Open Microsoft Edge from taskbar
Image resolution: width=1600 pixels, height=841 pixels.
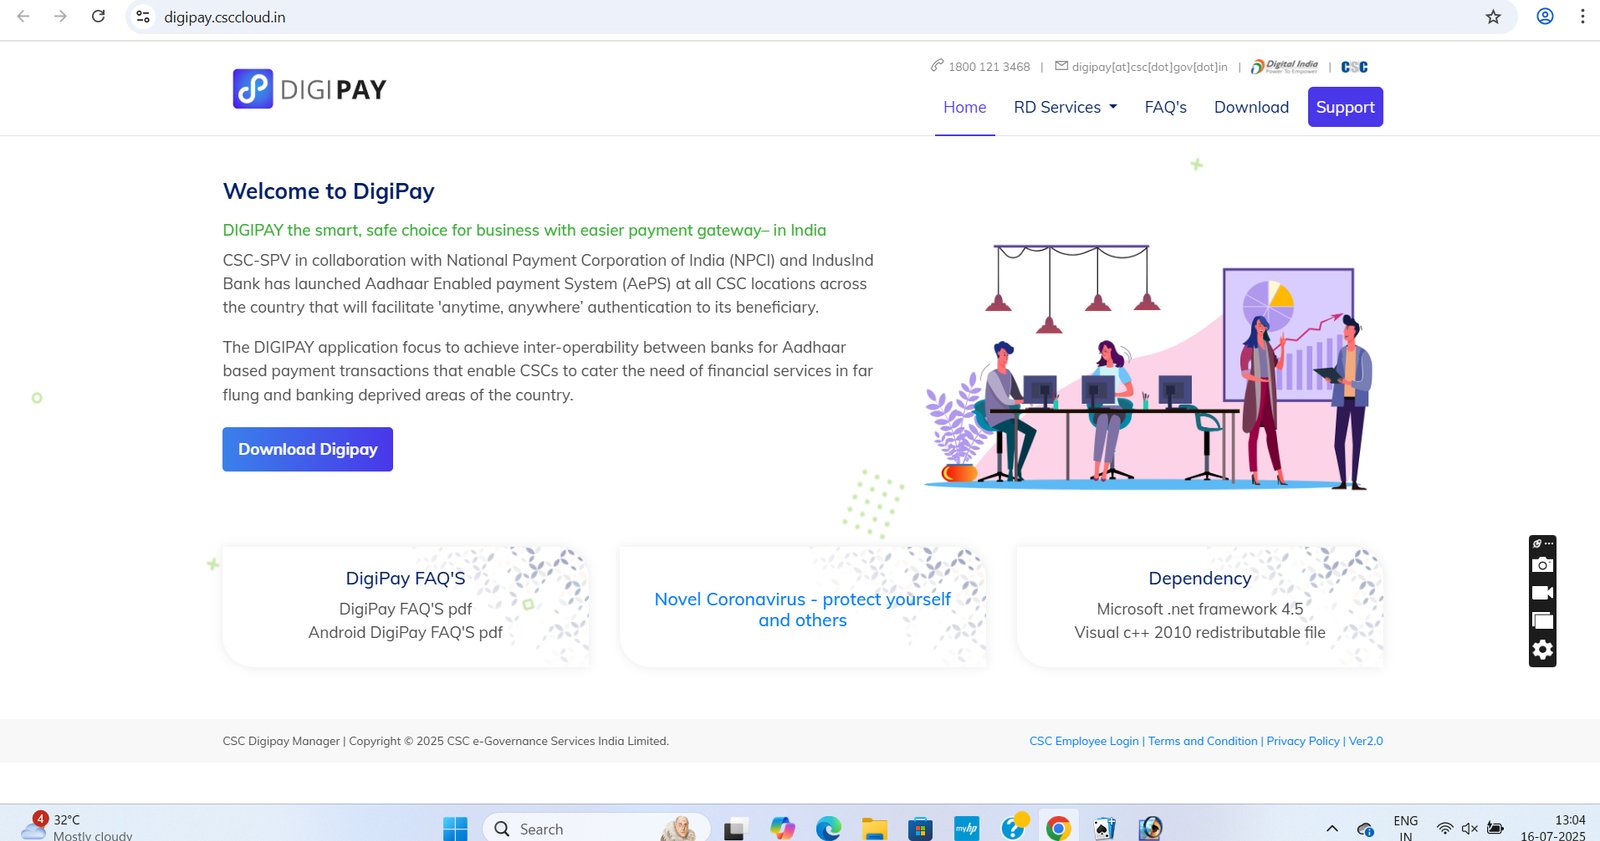coord(828,828)
